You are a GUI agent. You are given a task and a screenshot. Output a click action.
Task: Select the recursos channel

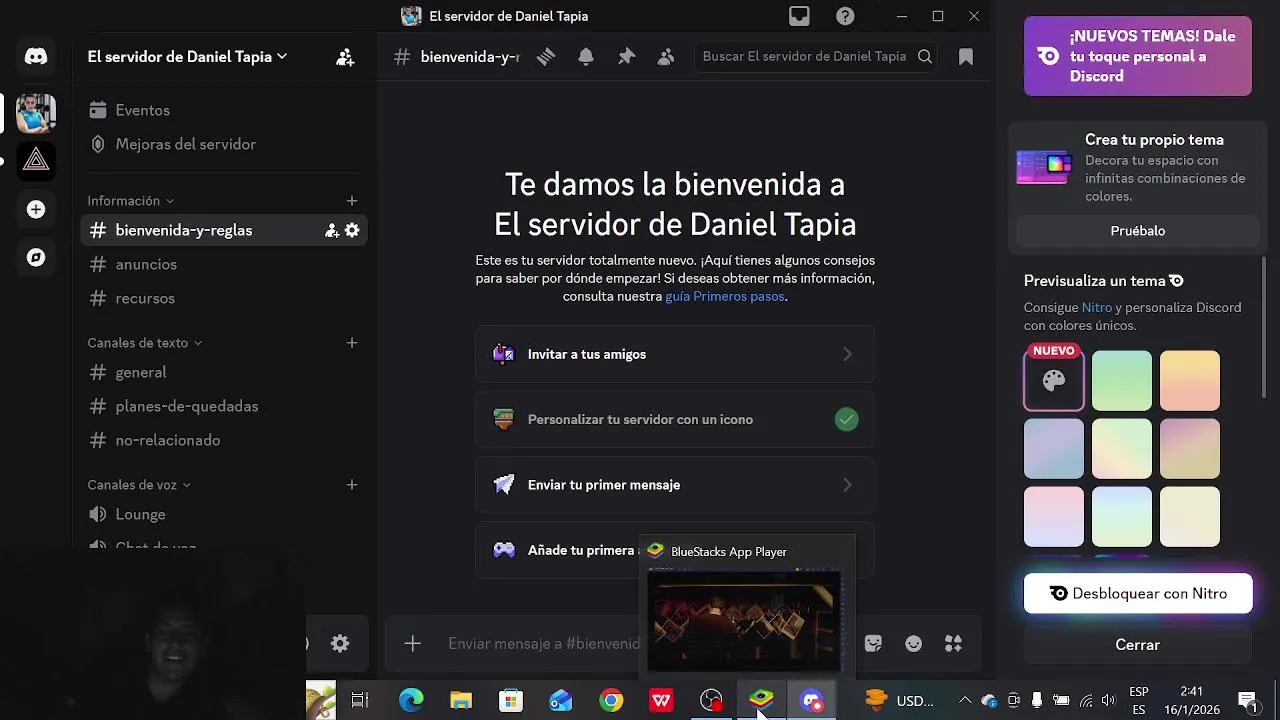(224, 298)
